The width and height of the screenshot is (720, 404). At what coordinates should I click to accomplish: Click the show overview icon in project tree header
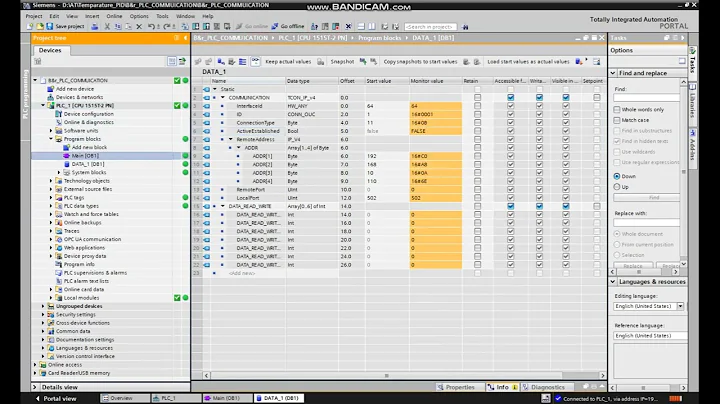pos(176,38)
